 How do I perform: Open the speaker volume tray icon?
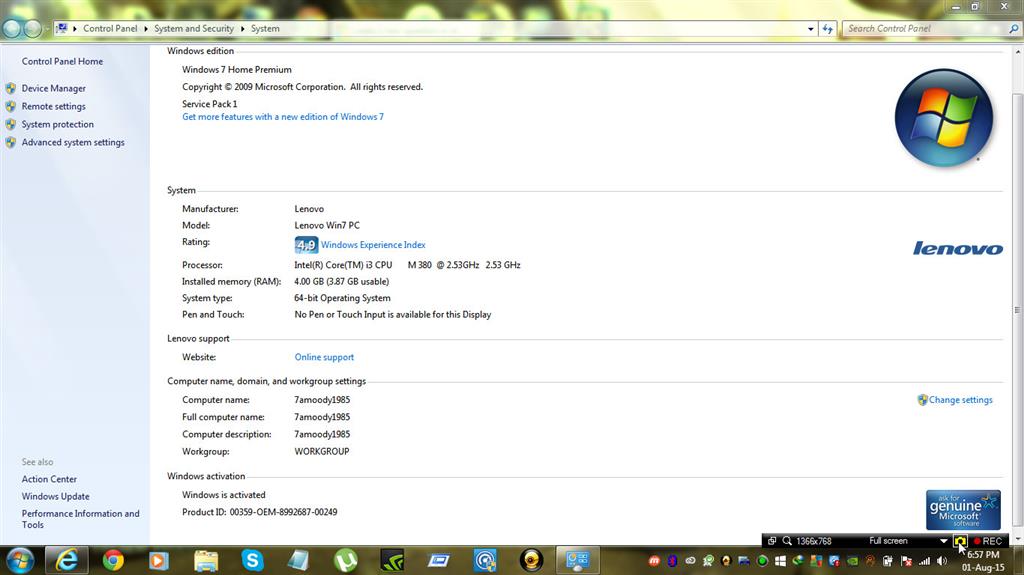click(942, 561)
